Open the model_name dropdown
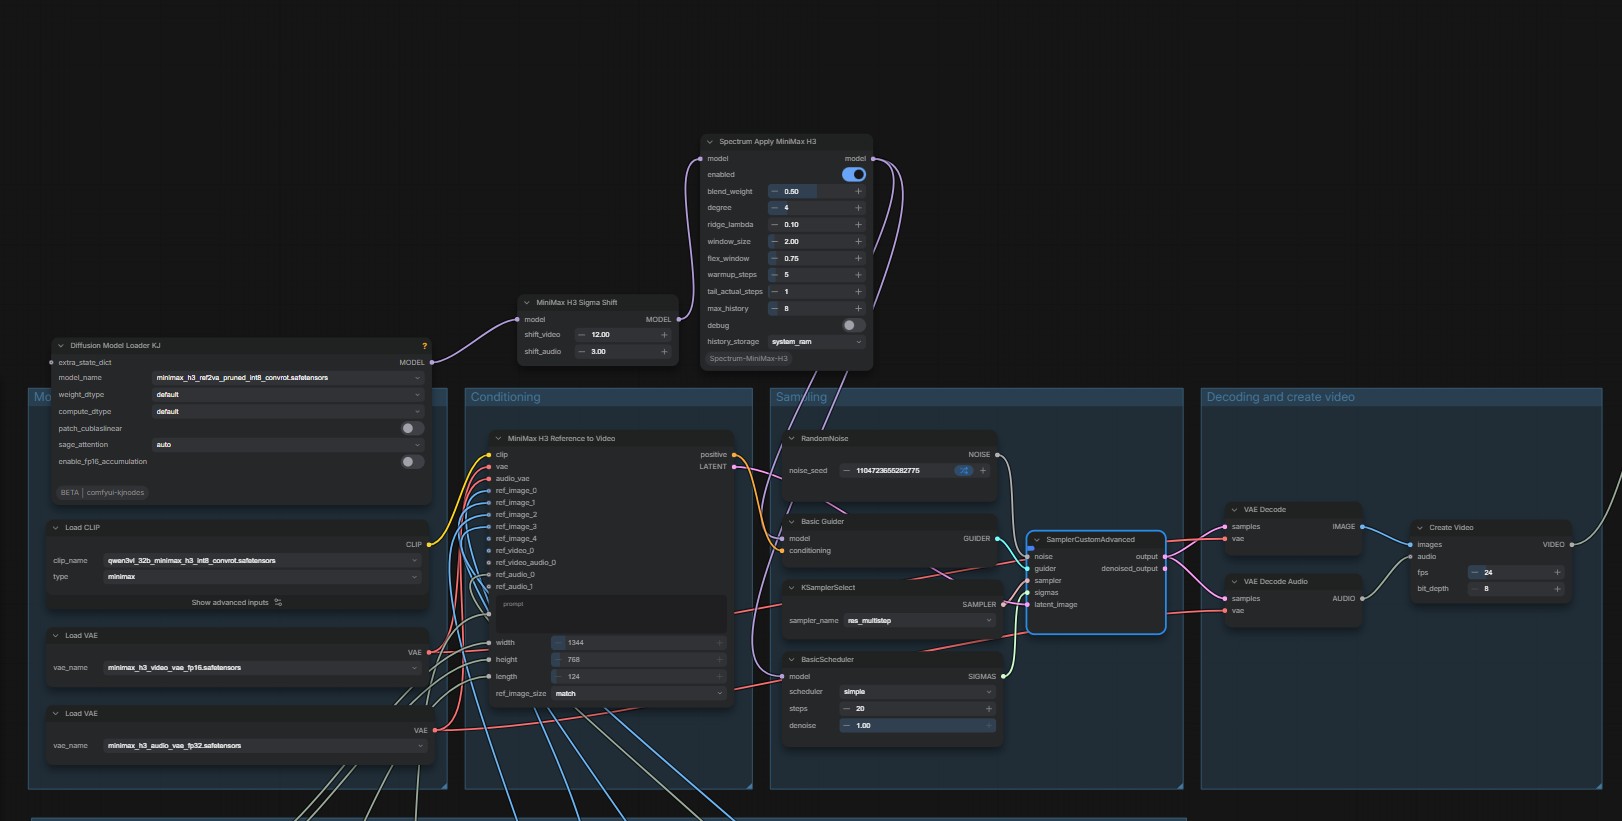 click(x=288, y=378)
